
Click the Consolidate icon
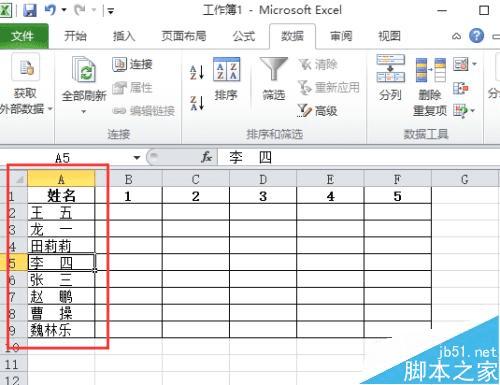(x=461, y=88)
